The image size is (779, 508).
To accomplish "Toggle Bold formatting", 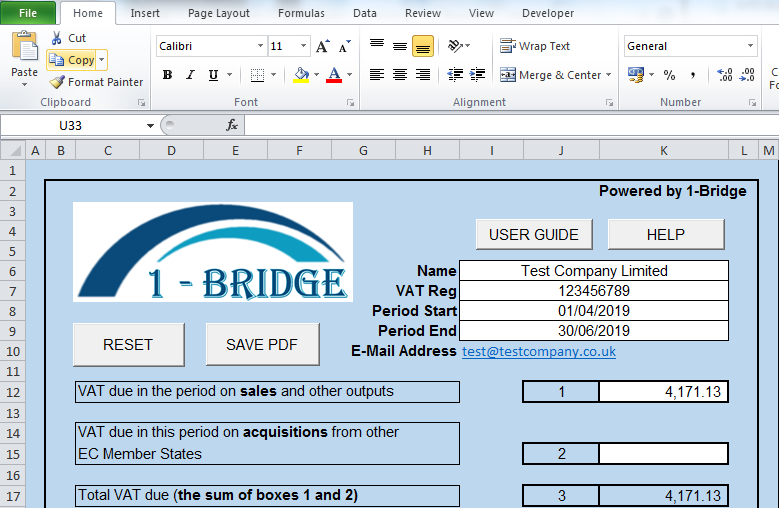I will (167, 75).
